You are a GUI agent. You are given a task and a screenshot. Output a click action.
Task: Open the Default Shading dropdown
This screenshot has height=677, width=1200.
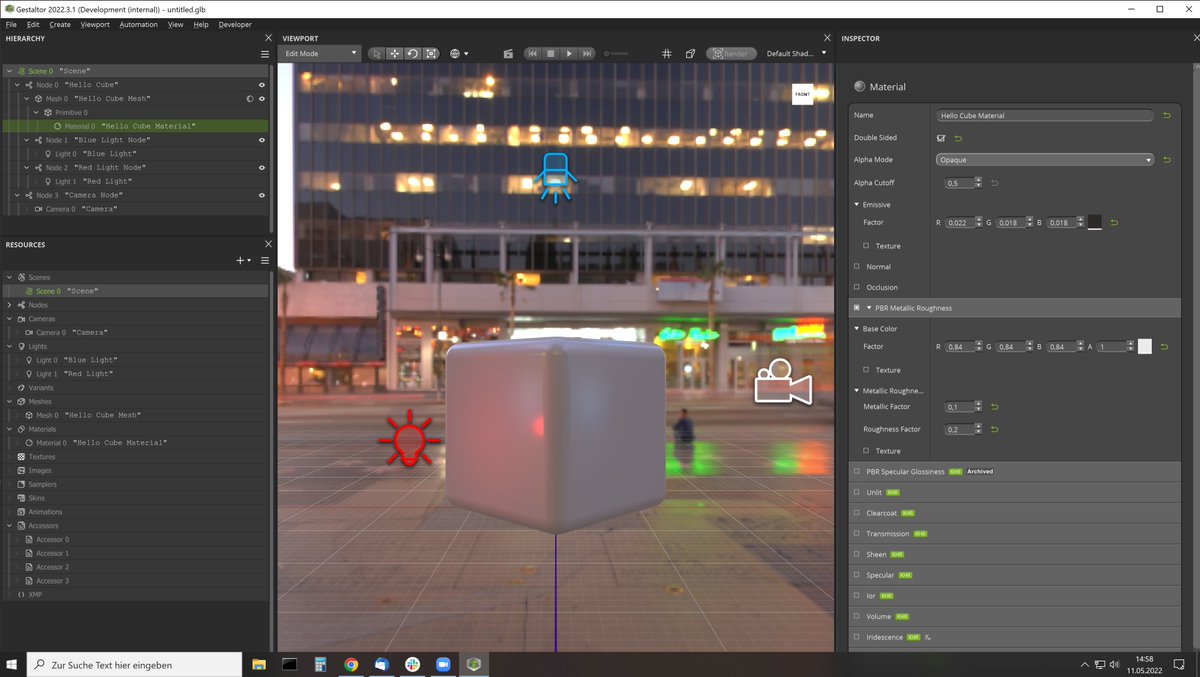[797, 53]
